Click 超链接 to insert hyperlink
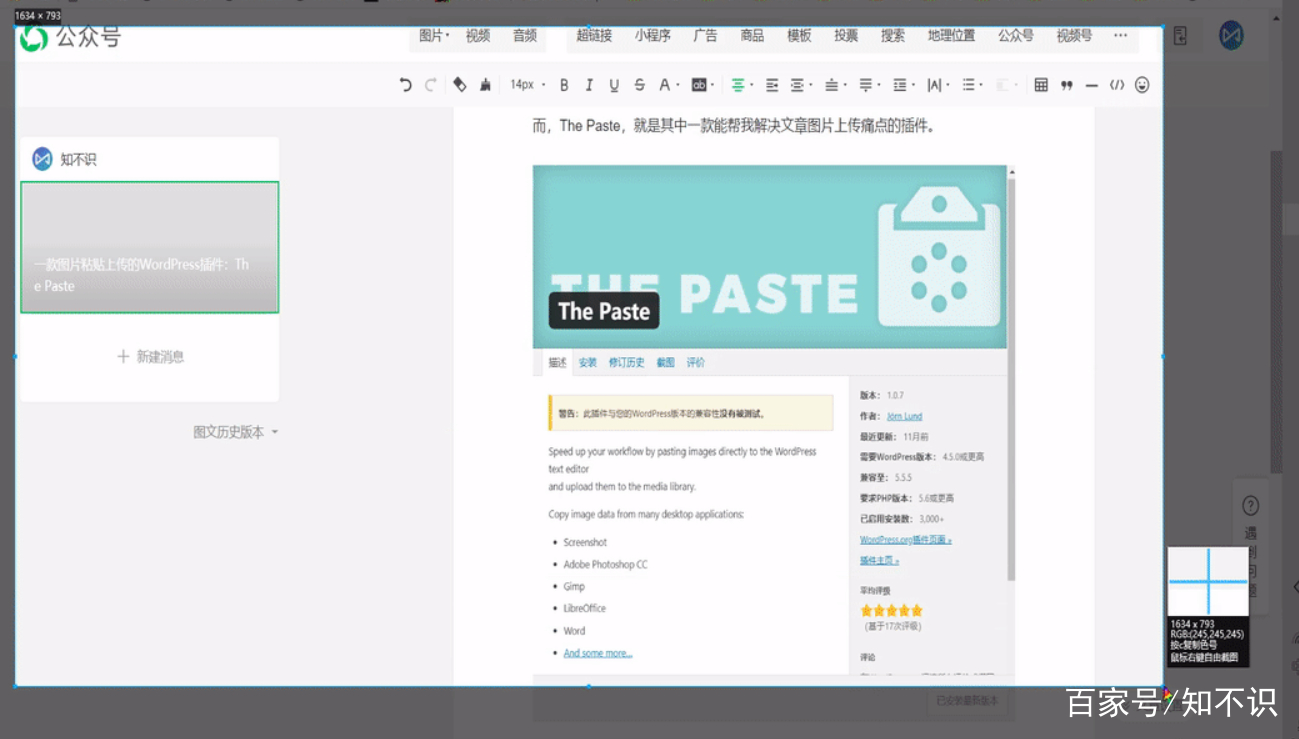1299x739 pixels. tap(594, 36)
